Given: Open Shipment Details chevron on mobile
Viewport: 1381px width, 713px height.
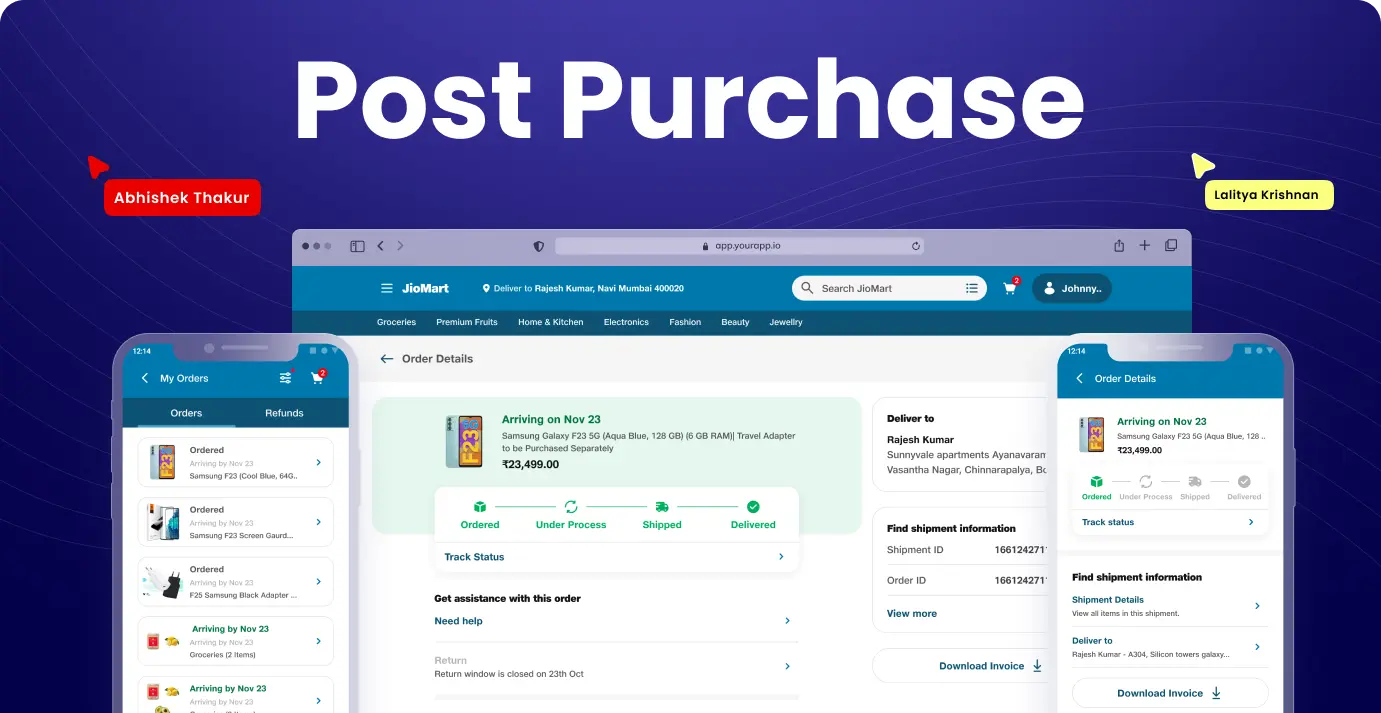Looking at the screenshot, I should tap(1257, 606).
